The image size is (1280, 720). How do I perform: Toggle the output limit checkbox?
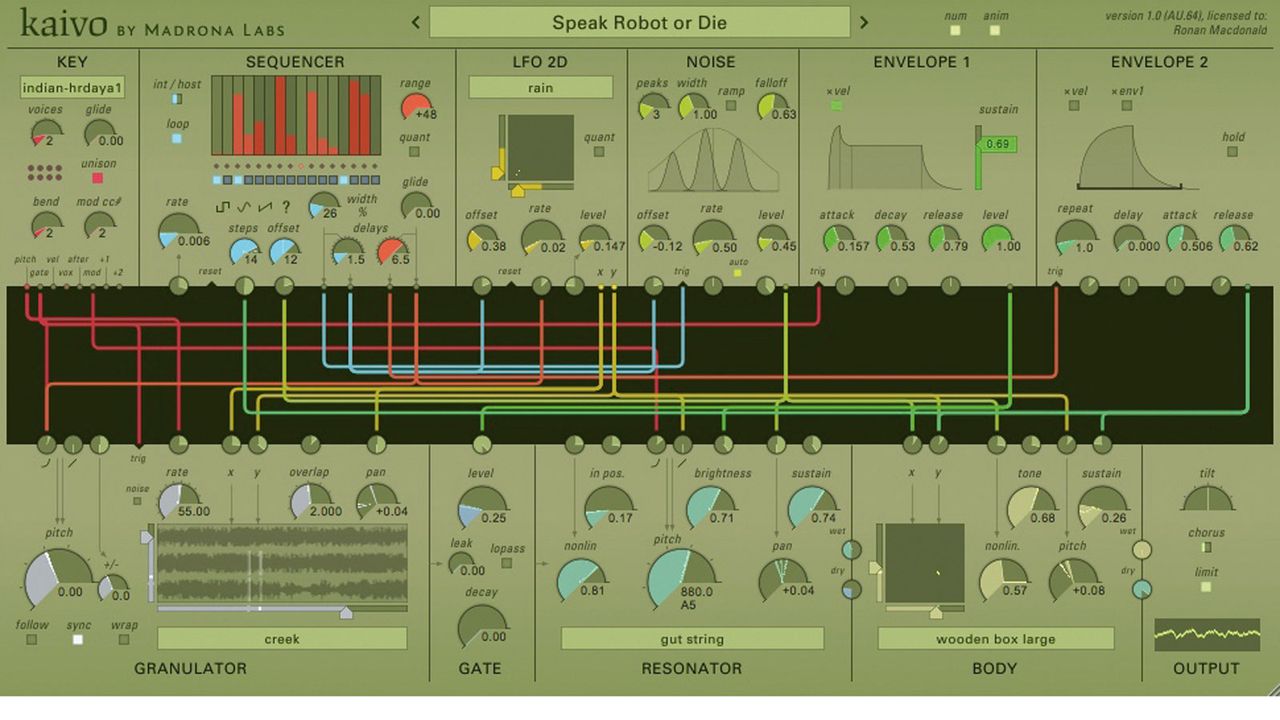tap(1207, 587)
